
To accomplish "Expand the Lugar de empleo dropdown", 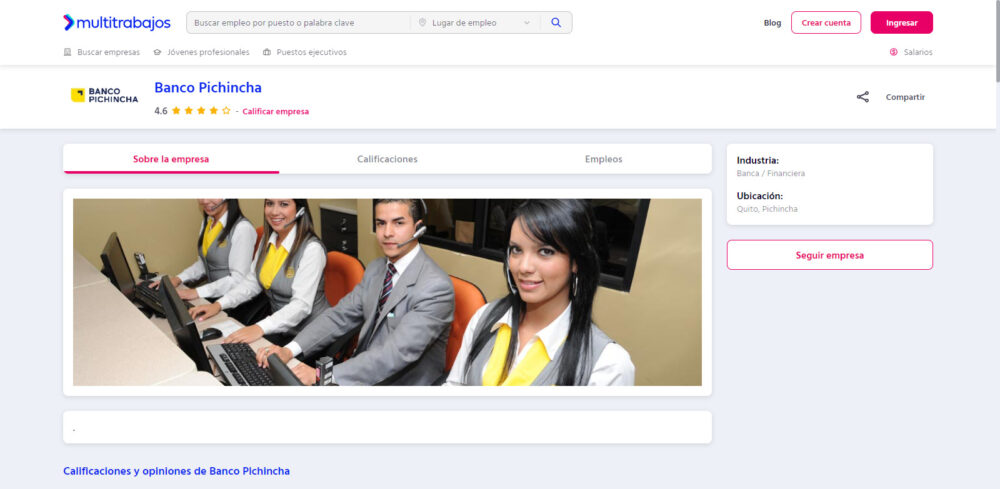I will 475,23.
